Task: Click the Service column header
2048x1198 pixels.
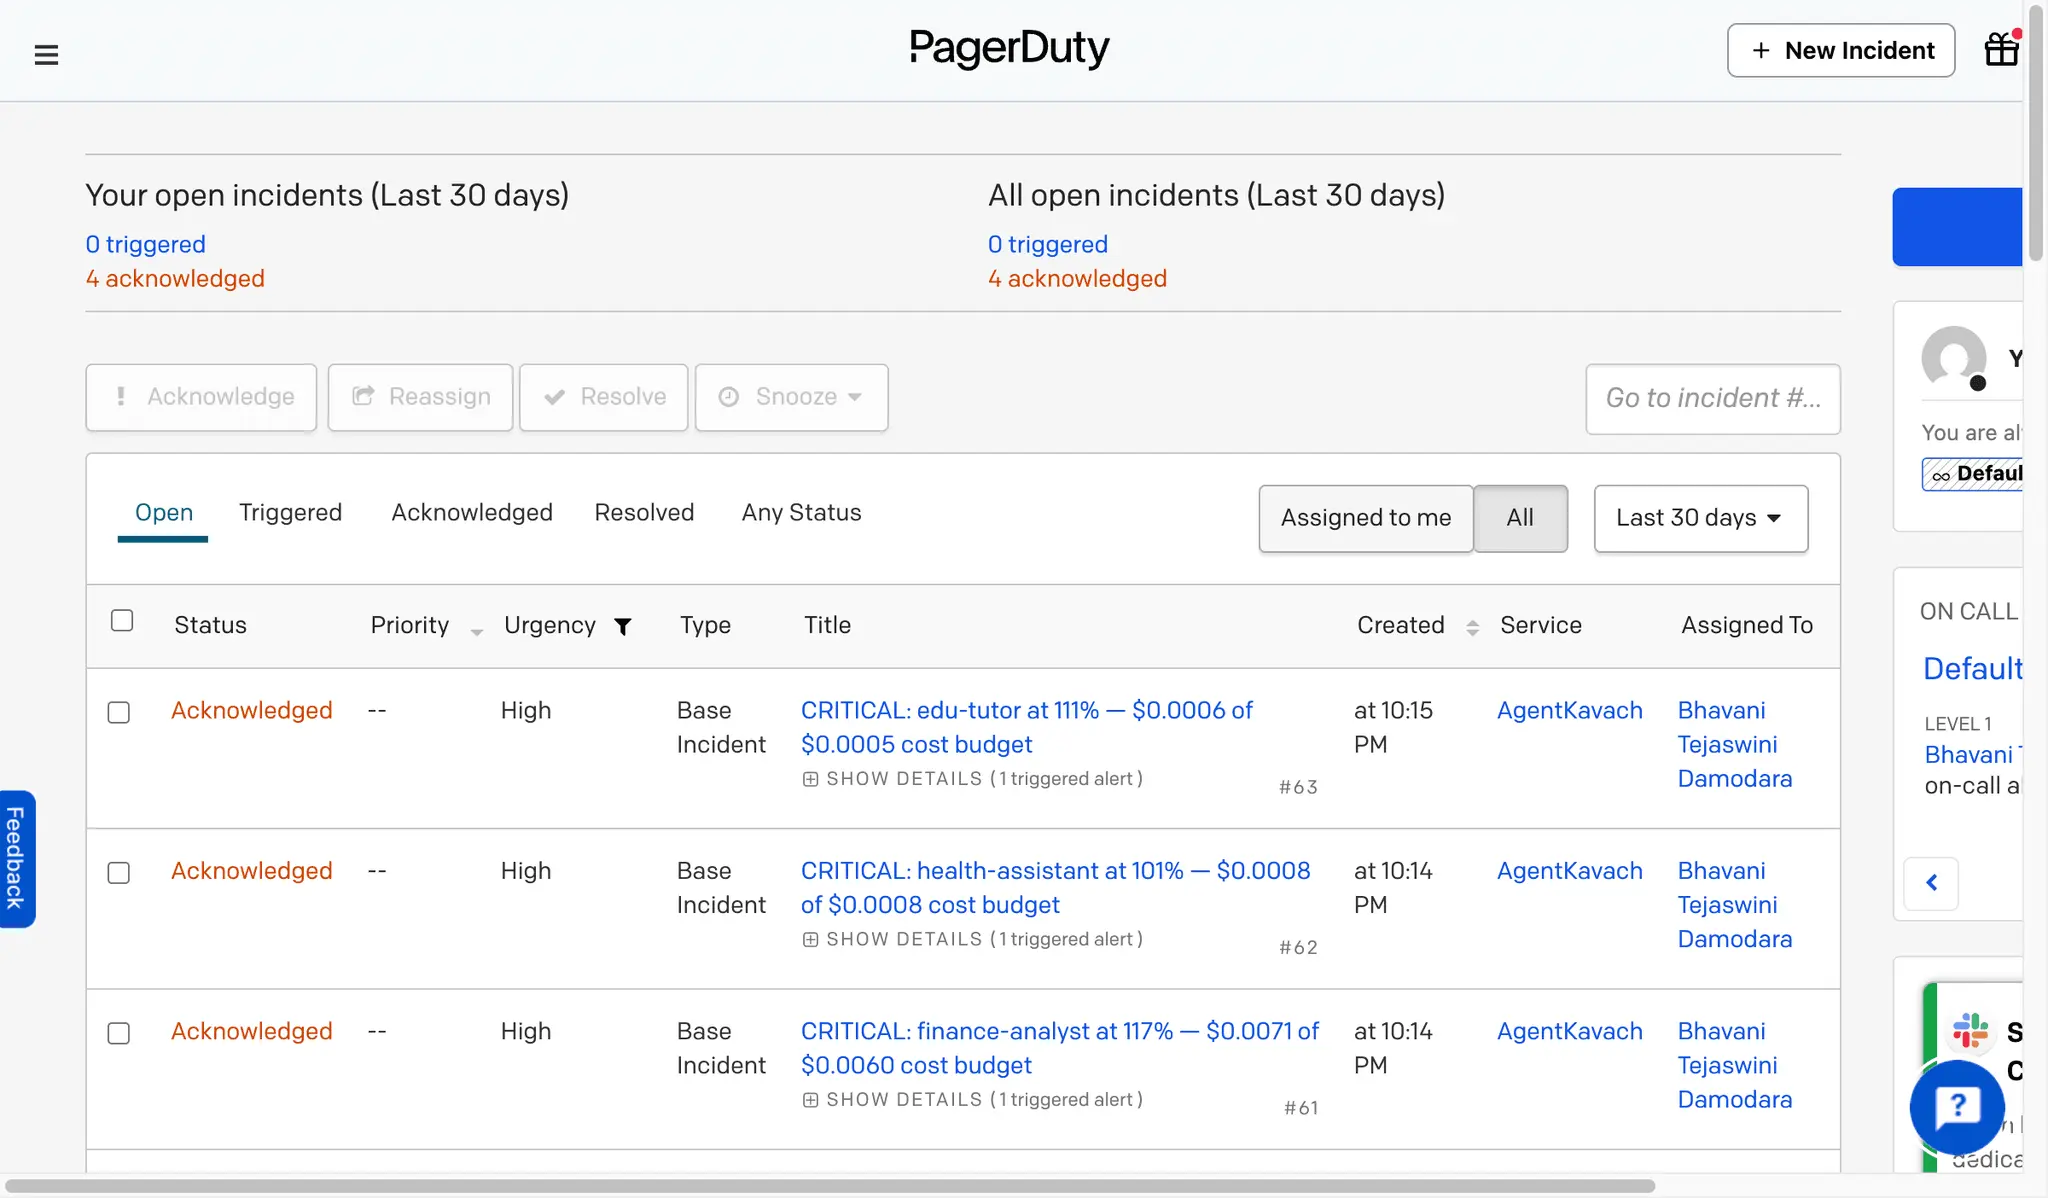Action: pyautogui.click(x=1541, y=625)
